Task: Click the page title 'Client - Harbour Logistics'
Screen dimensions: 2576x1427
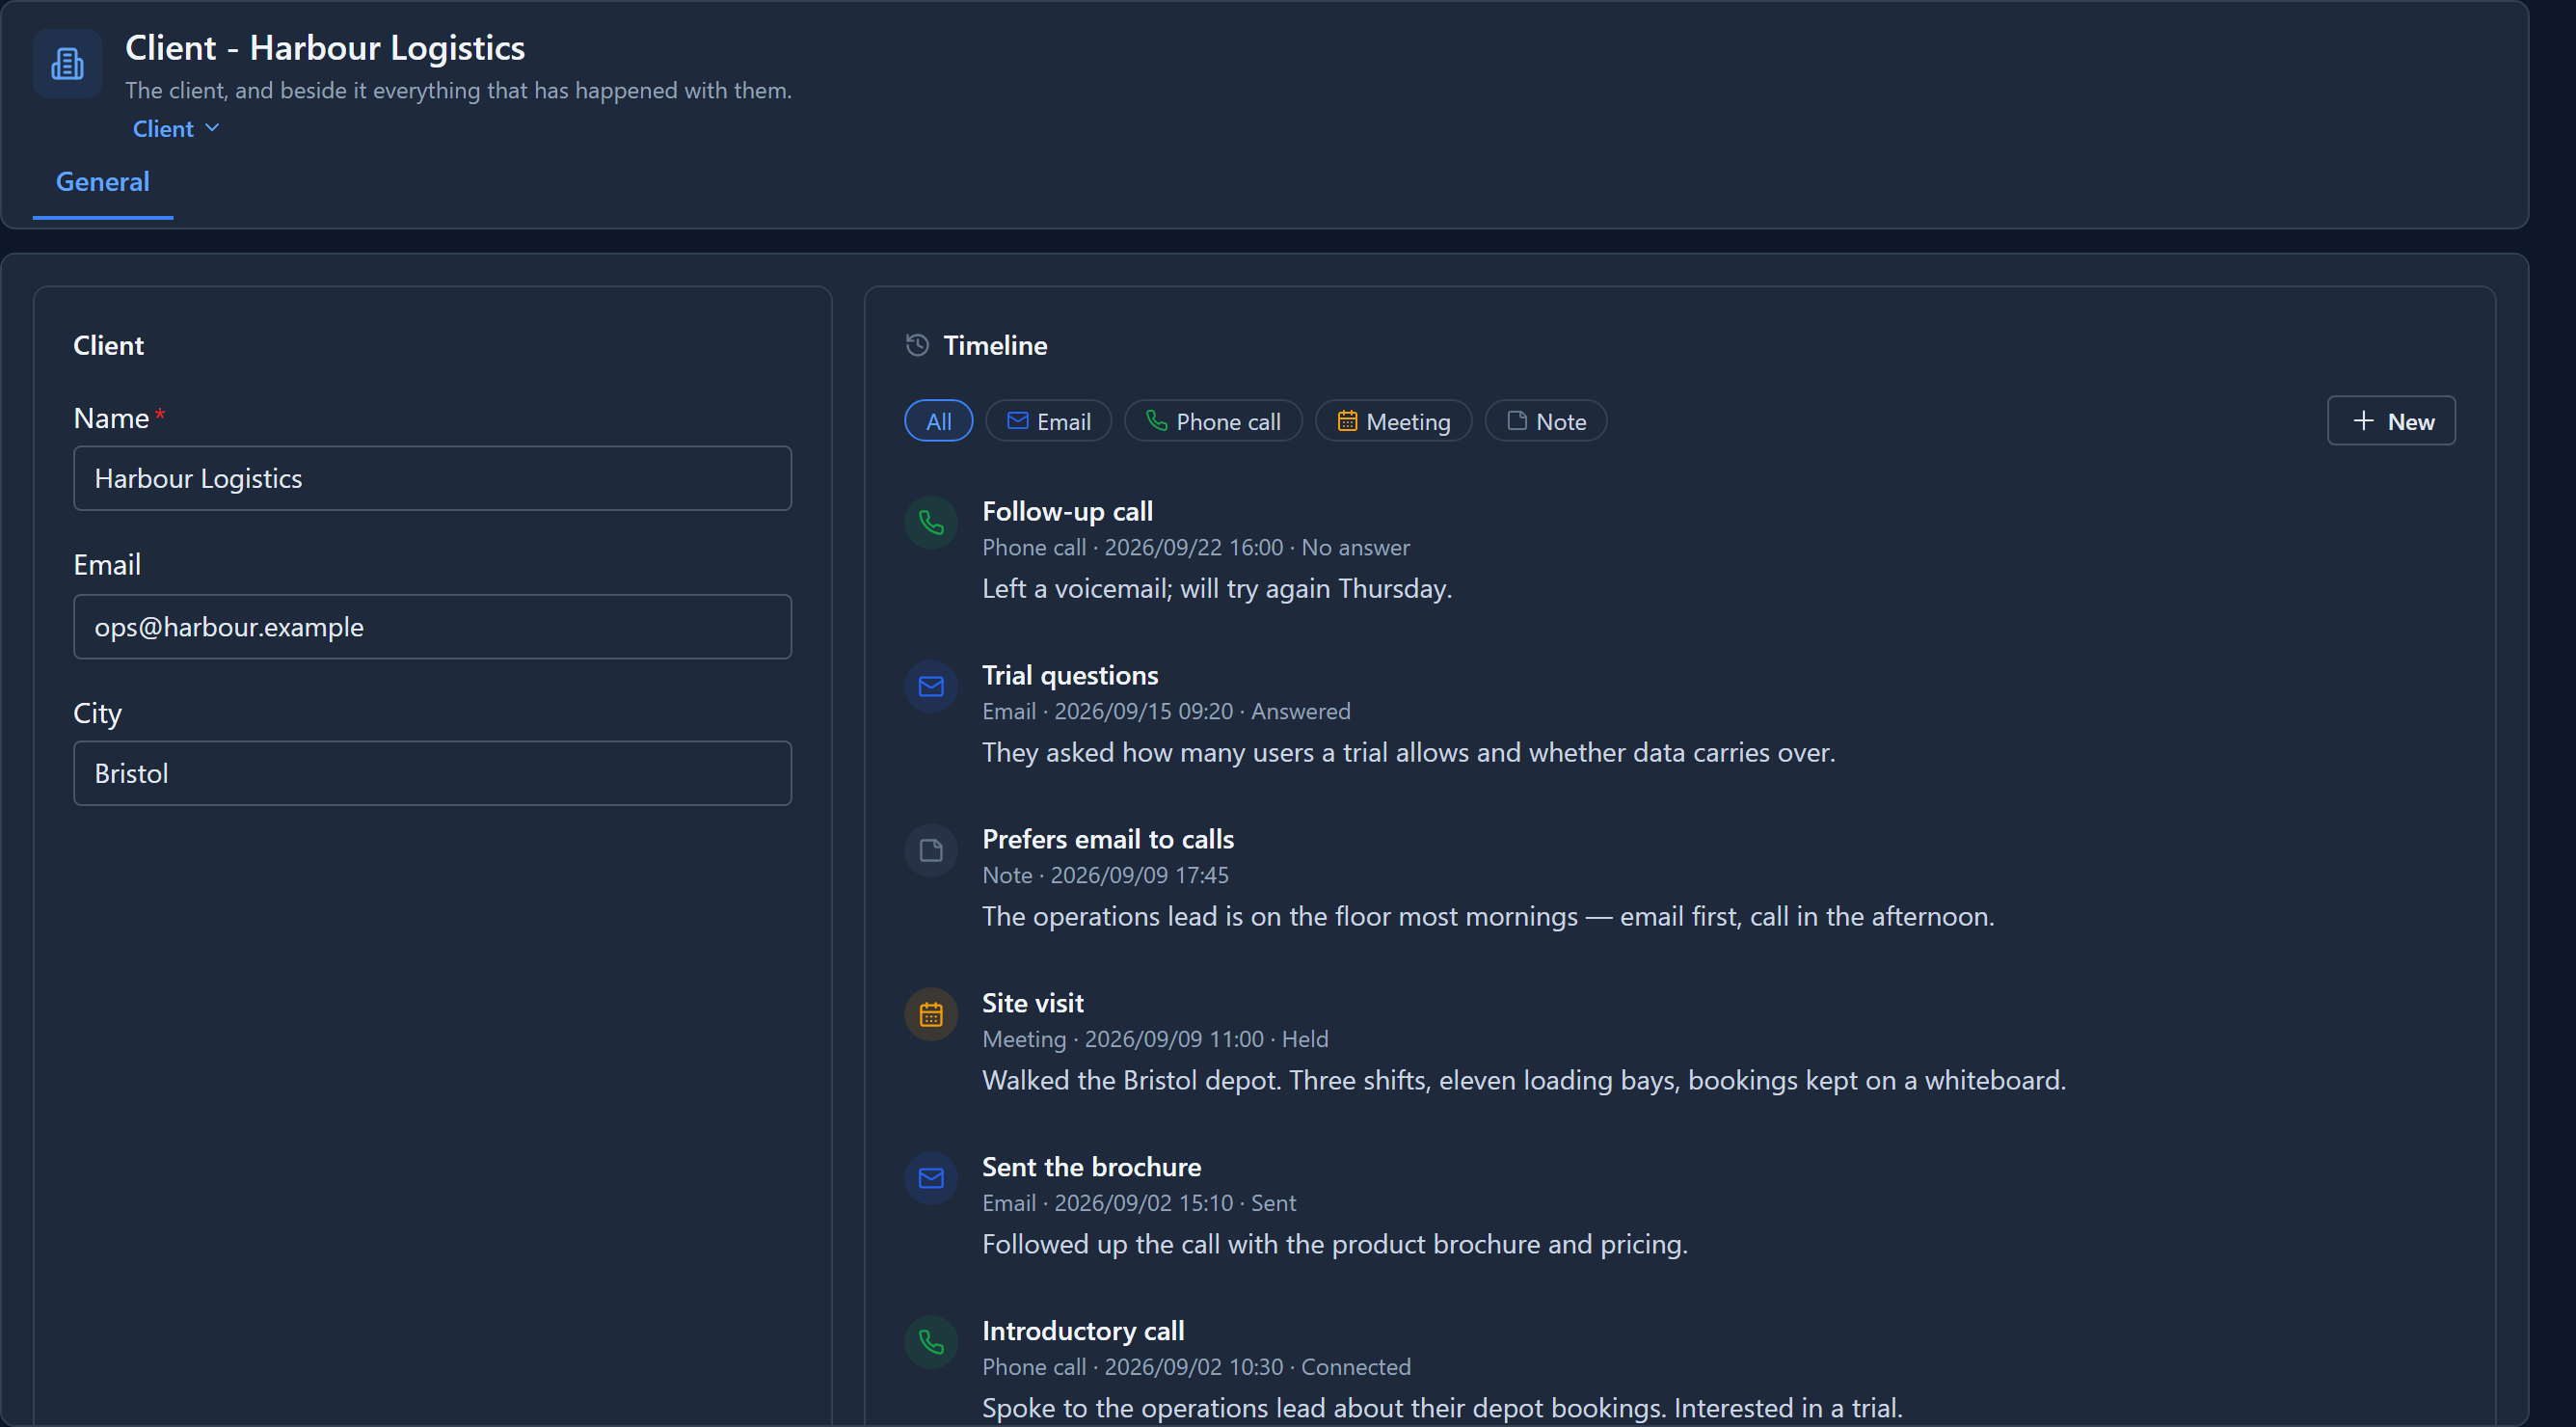Action: point(325,48)
